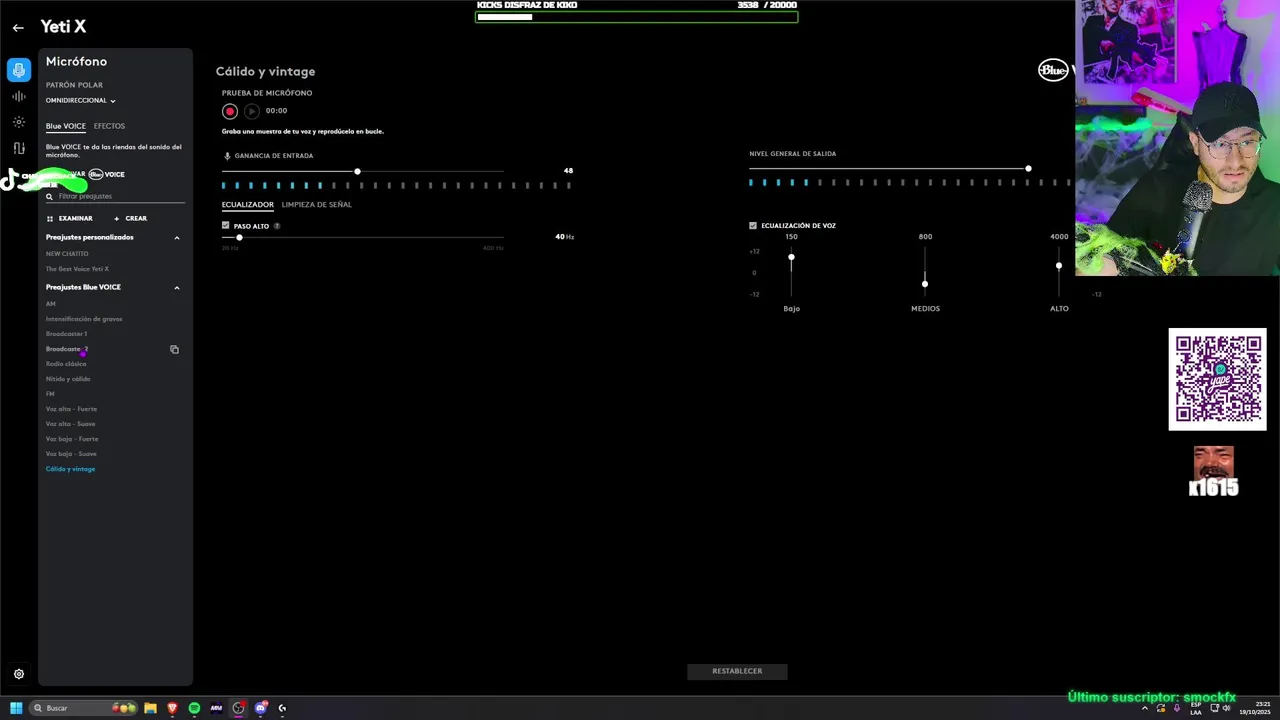Click the Ganancia de Entrada slider handle
1280x720 pixels.
point(357,172)
